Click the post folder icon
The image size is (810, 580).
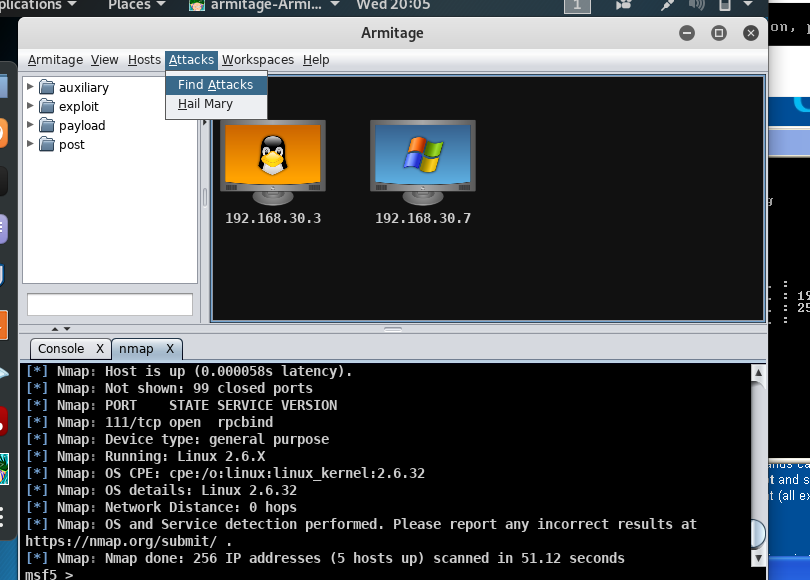(47, 144)
